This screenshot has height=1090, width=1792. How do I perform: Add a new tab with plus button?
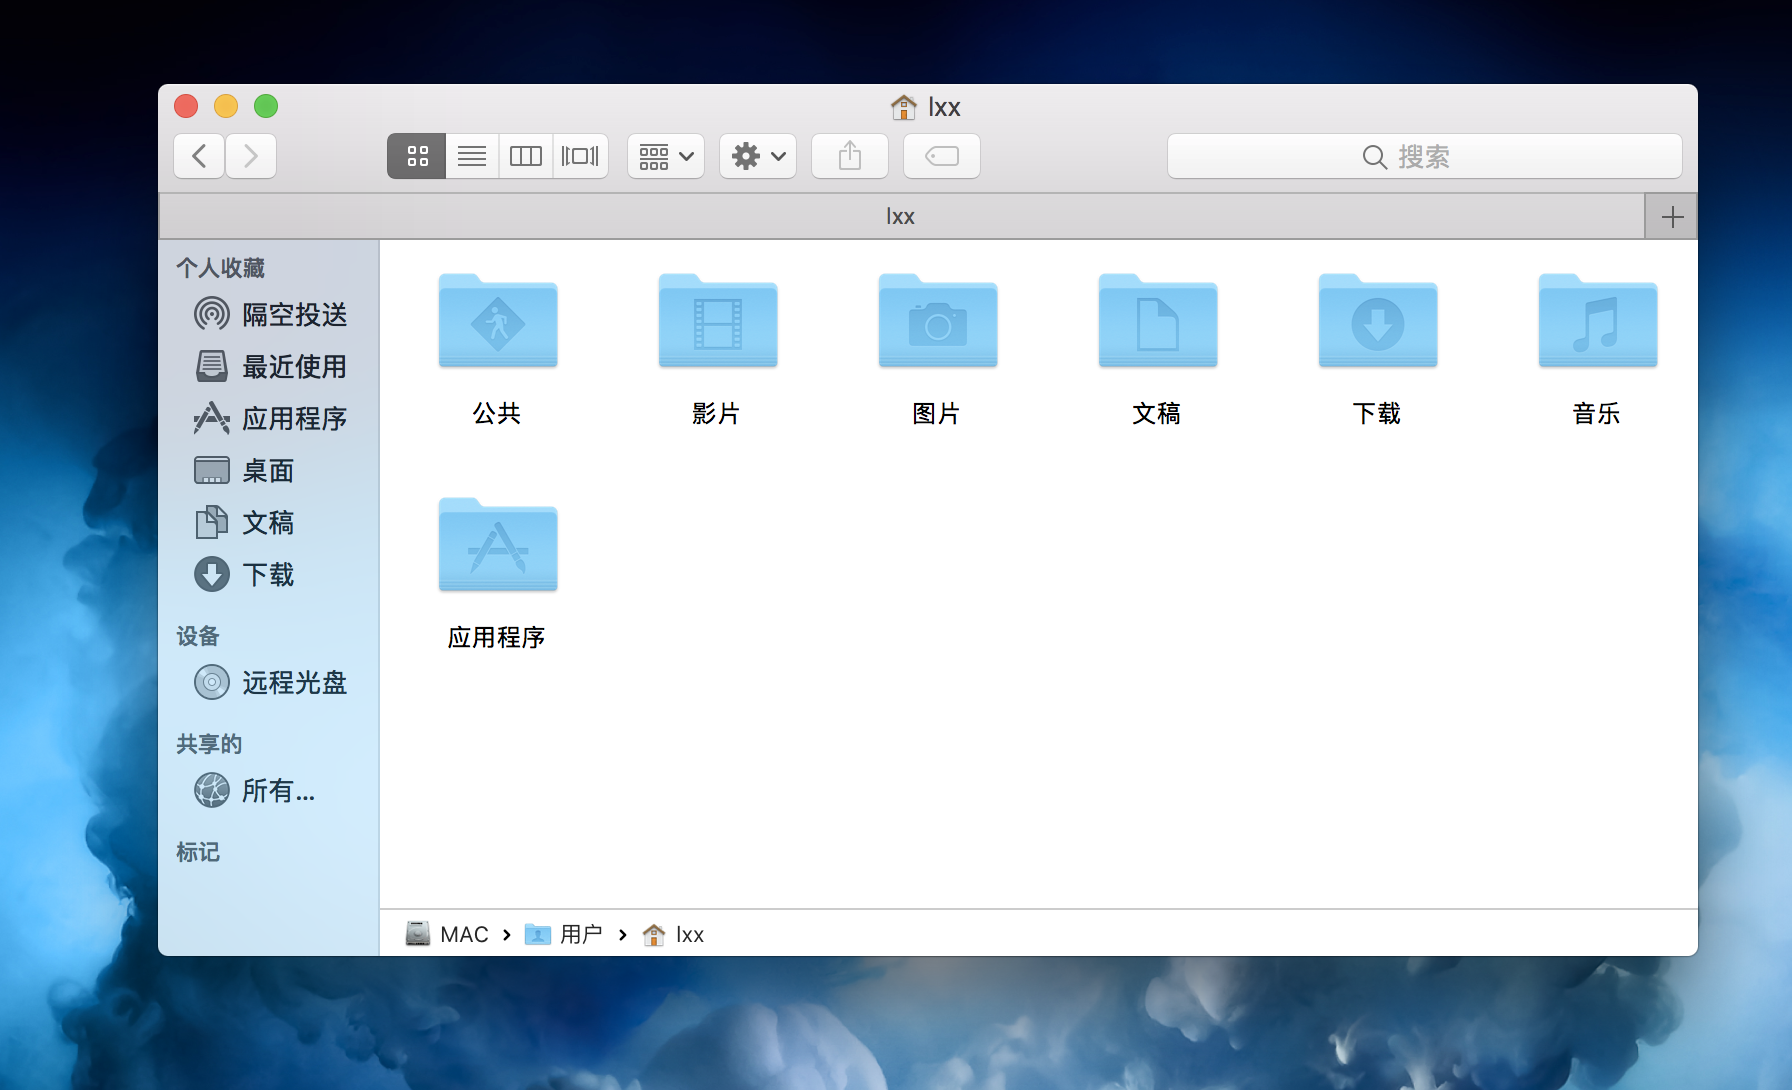(1672, 216)
